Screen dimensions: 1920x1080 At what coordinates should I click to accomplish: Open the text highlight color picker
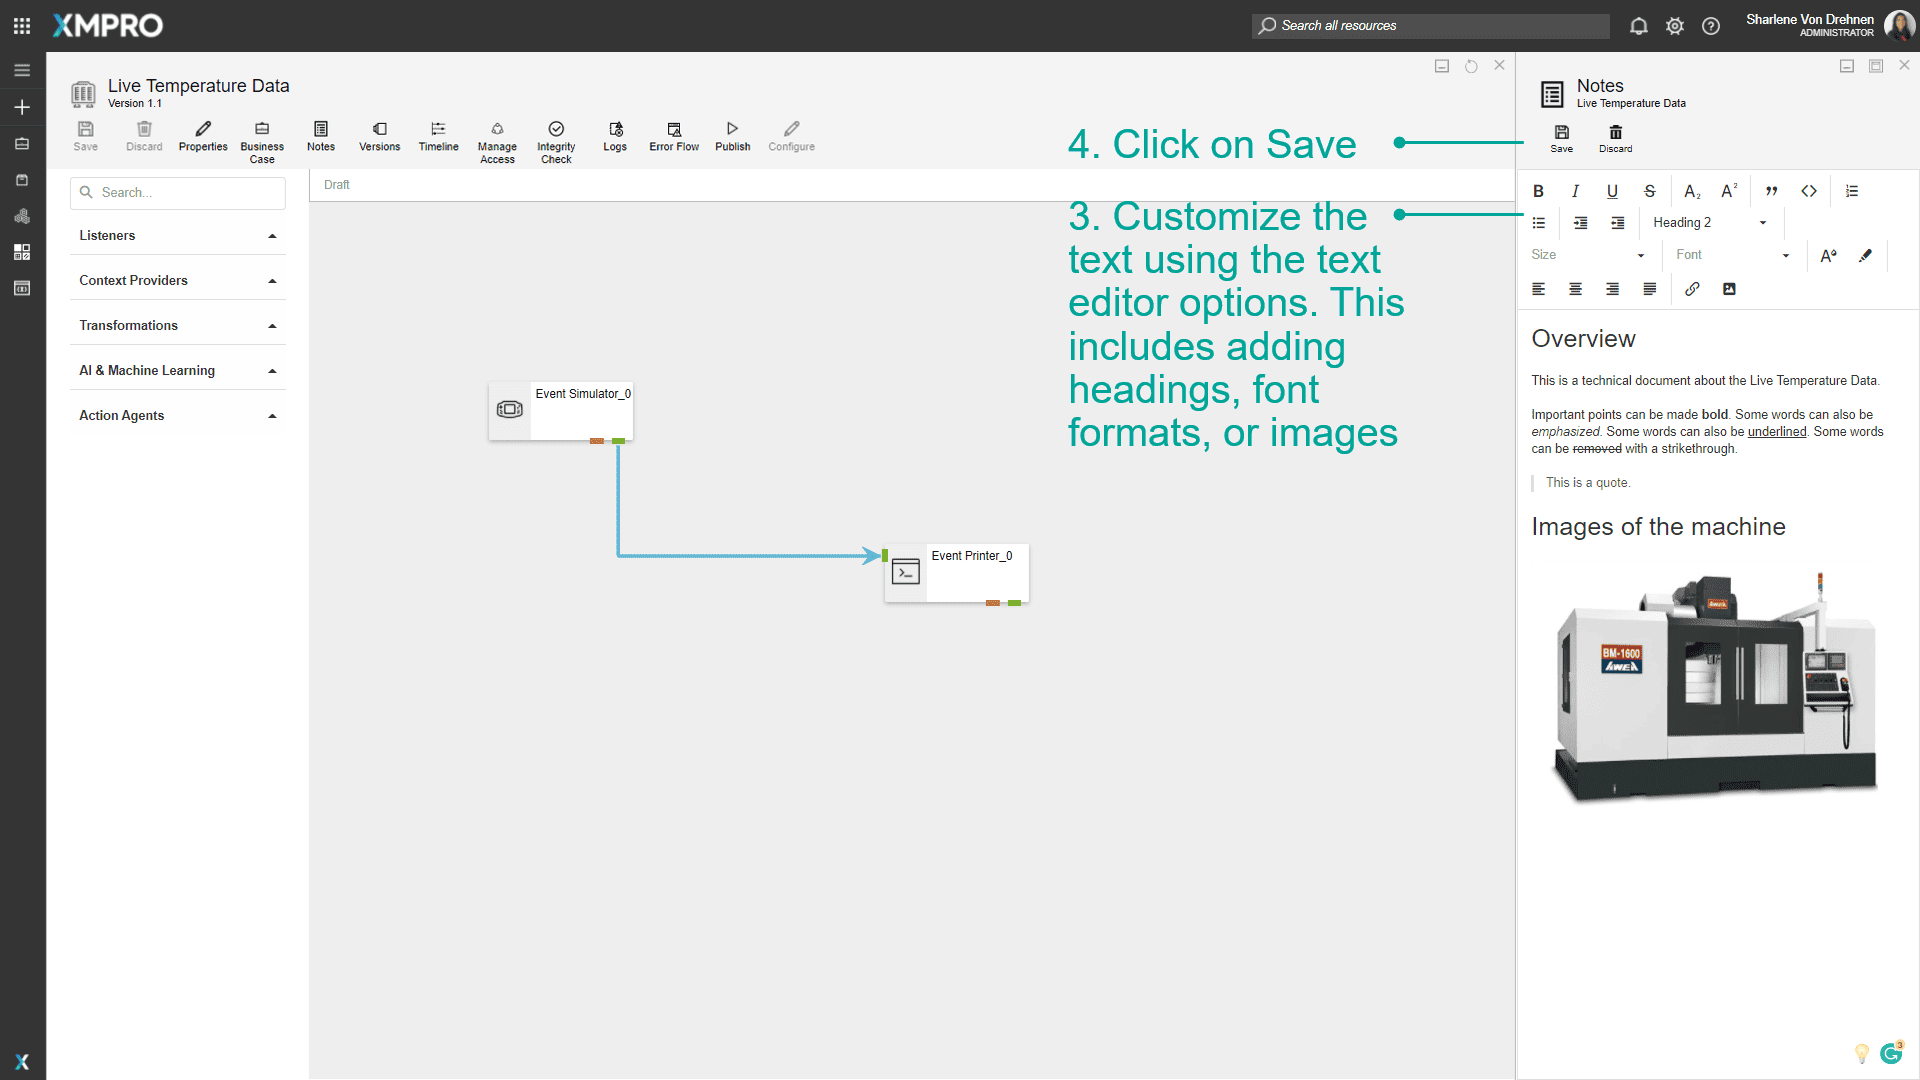point(1865,255)
